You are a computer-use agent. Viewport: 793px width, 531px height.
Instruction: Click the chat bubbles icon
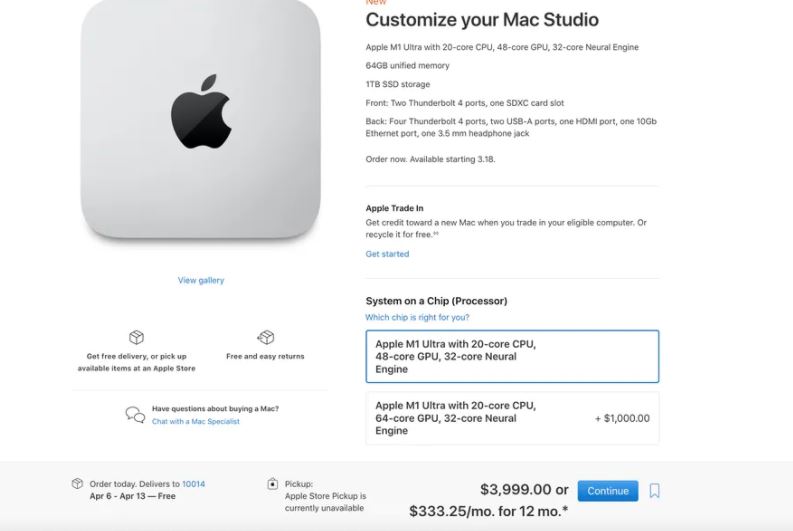[135, 414]
